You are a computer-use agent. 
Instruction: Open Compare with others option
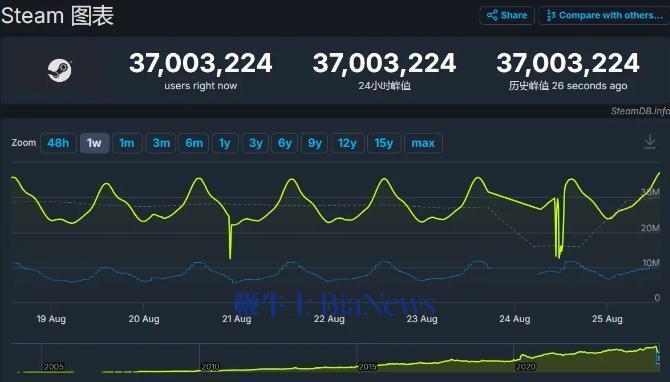click(604, 15)
